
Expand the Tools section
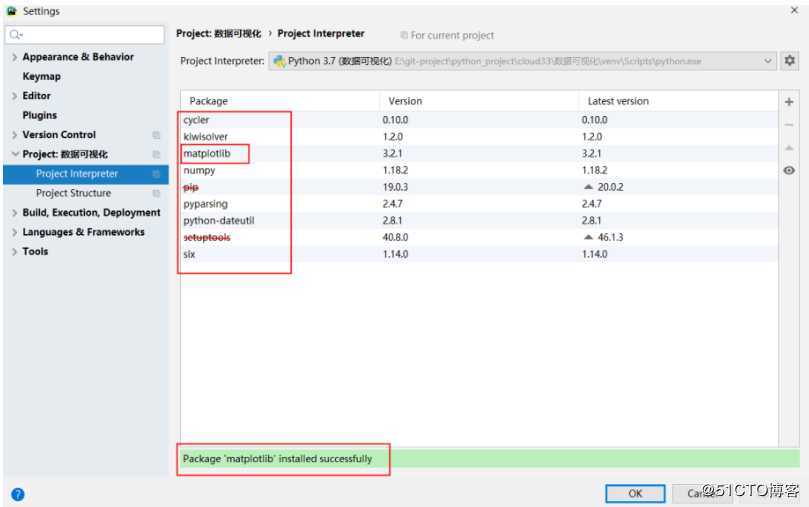coord(14,252)
